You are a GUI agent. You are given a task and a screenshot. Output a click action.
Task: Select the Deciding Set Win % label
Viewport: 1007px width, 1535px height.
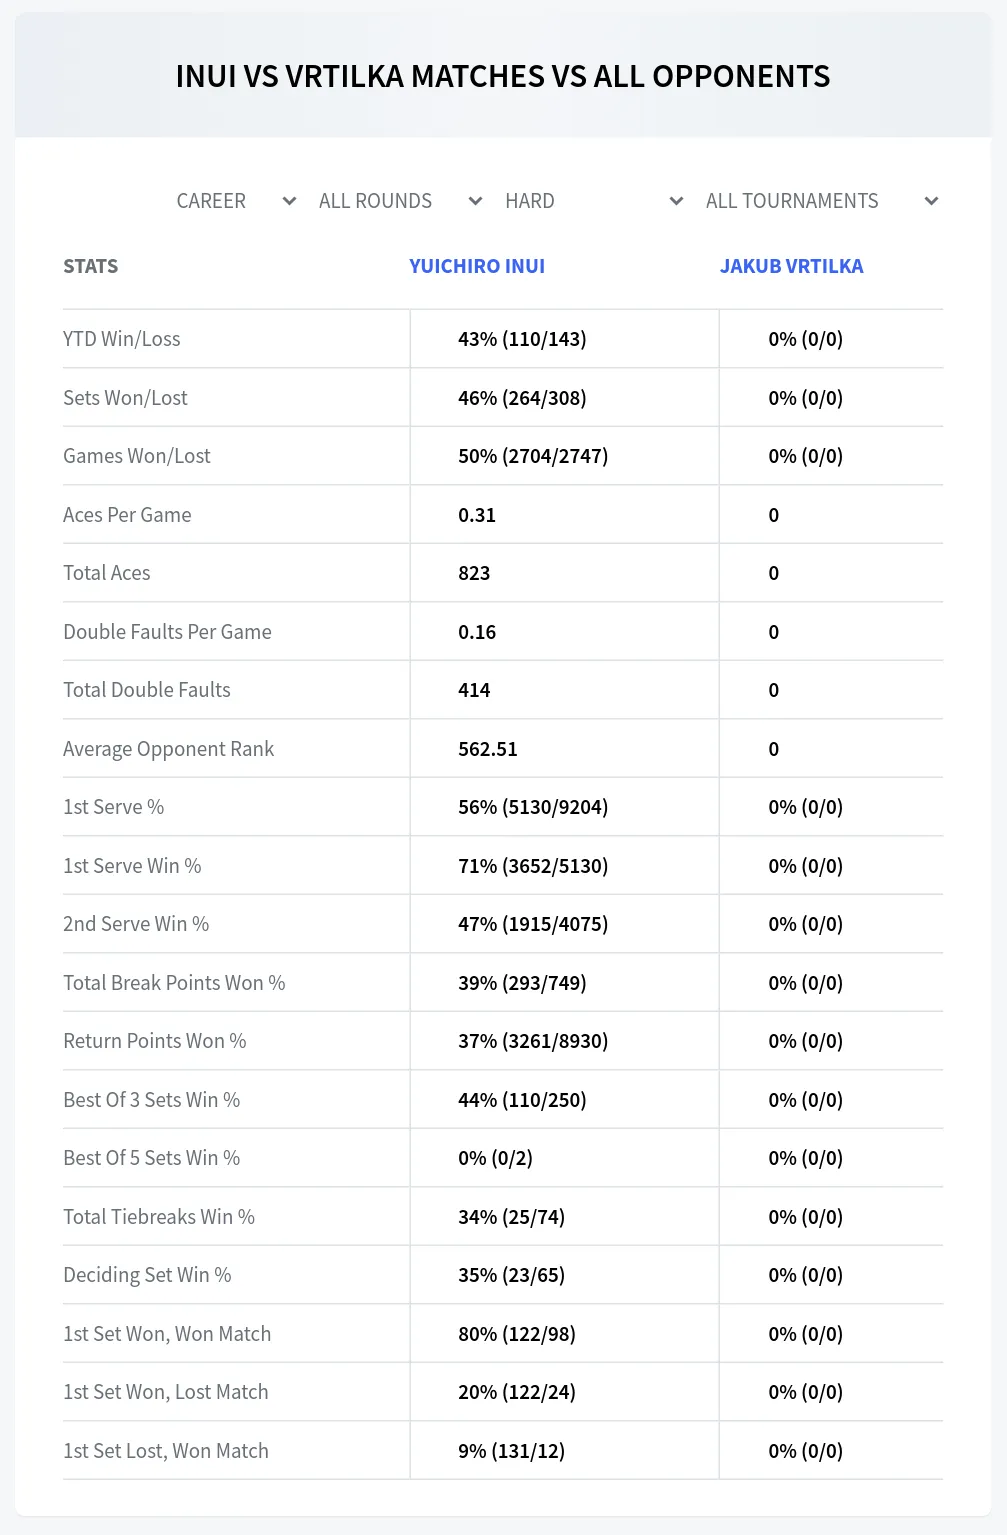pos(147,1275)
